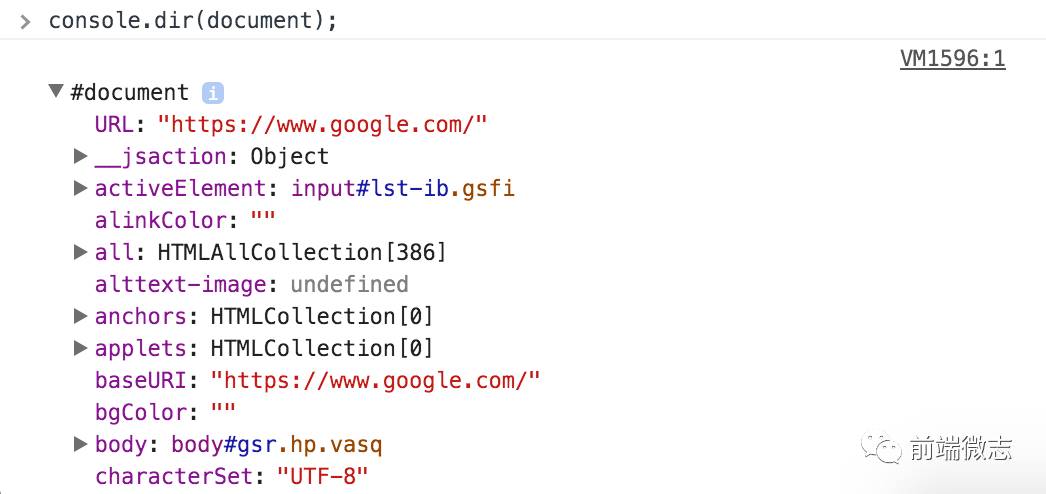Click the WeChat watermark logo icon
Viewport: 1046px width, 494px height.
(x=881, y=447)
